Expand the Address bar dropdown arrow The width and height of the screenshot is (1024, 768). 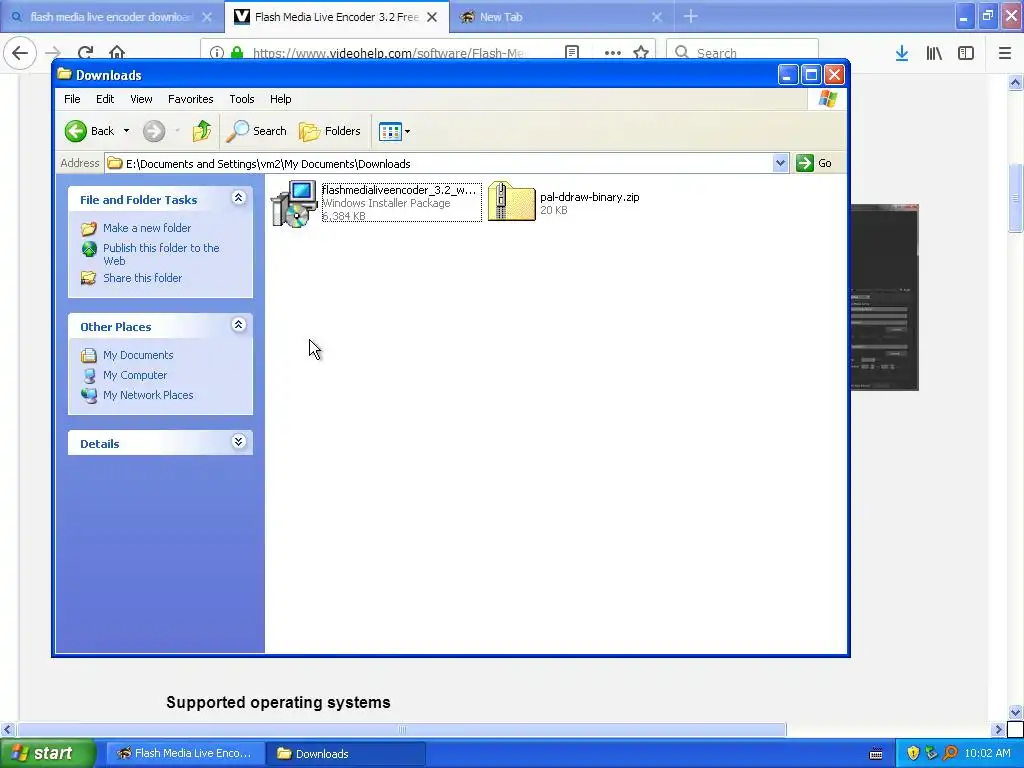pyautogui.click(x=780, y=163)
